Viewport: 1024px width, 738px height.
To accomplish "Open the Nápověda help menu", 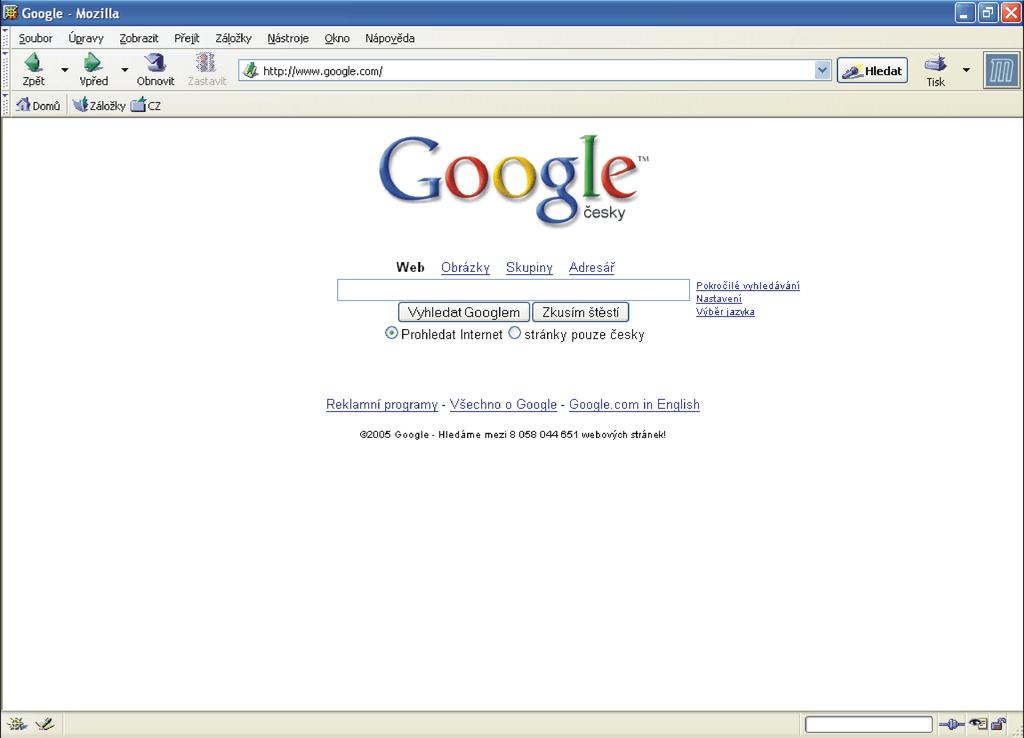I will (x=390, y=39).
